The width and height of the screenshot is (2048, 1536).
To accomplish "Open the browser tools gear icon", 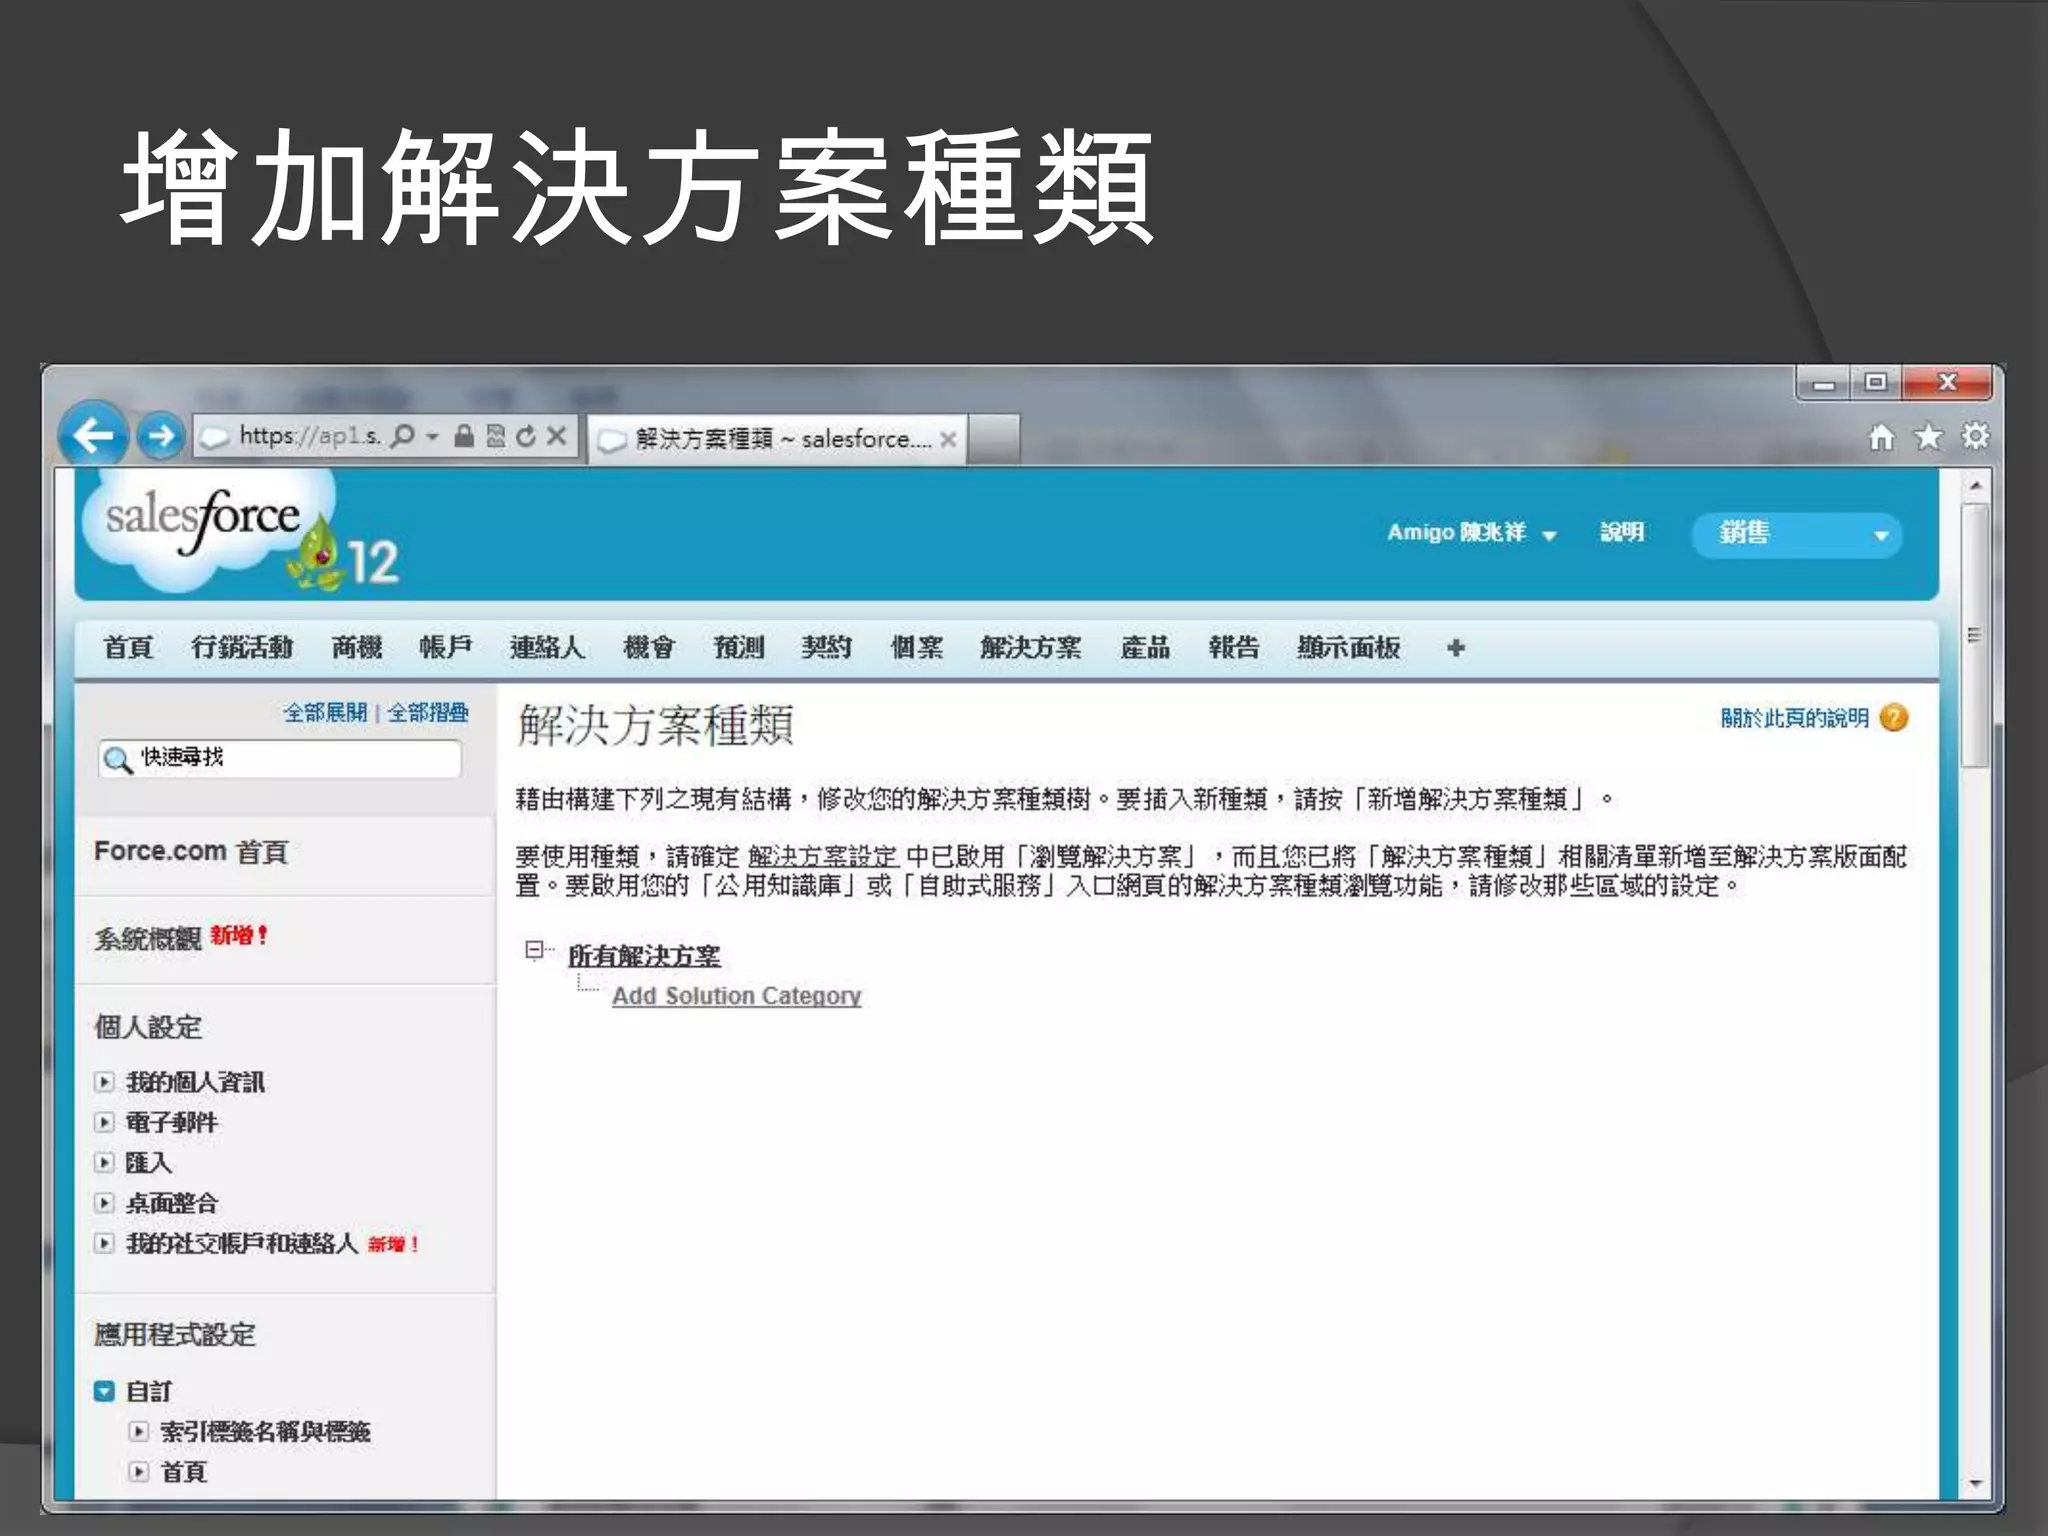I will (x=1975, y=437).
